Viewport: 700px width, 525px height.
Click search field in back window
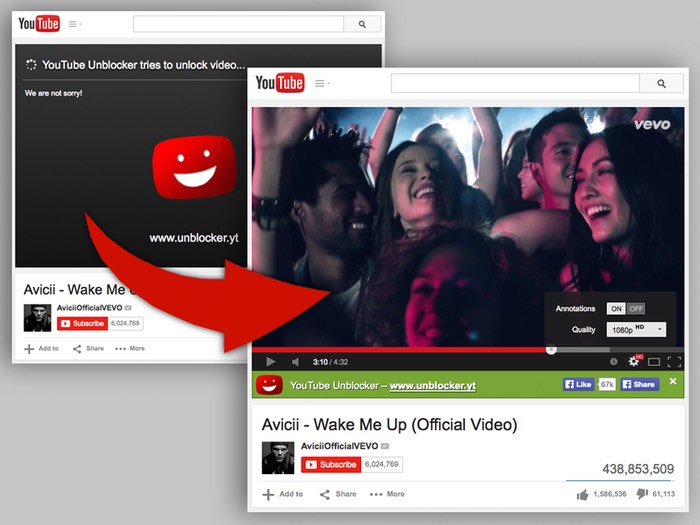pos(238,24)
